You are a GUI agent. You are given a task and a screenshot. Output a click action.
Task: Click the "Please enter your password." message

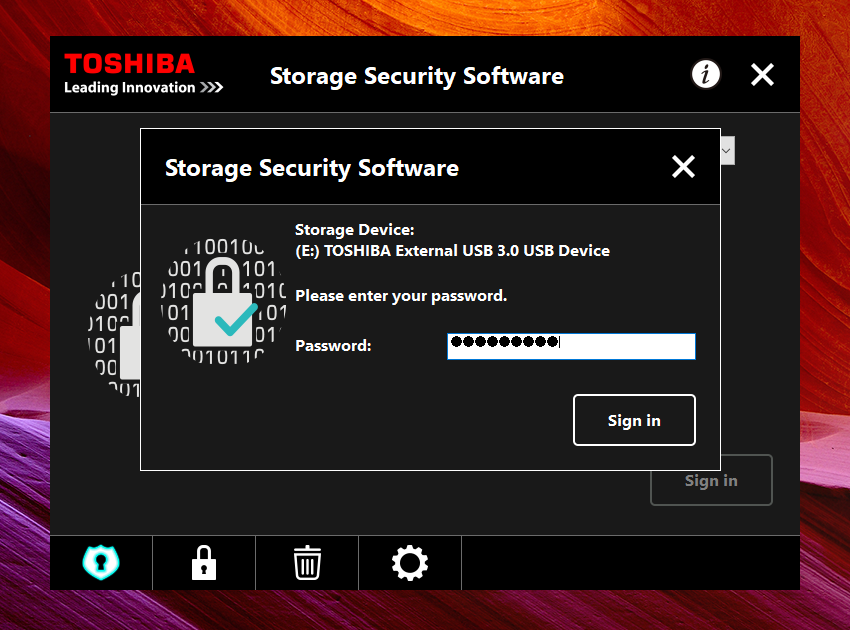pos(401,296)
